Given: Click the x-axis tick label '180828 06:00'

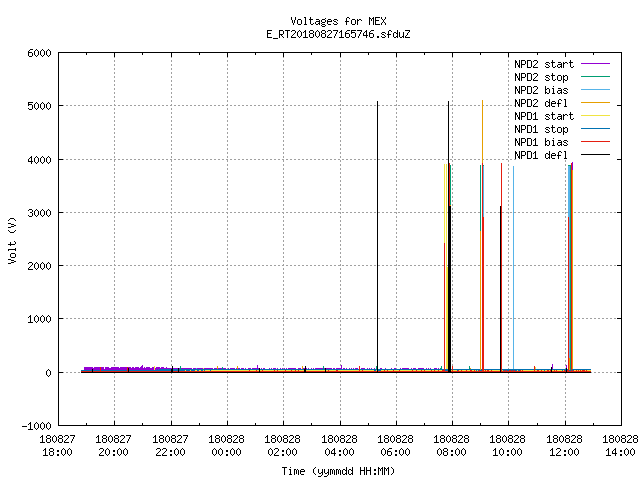Looking at the screenshot, I should (396, 446).
